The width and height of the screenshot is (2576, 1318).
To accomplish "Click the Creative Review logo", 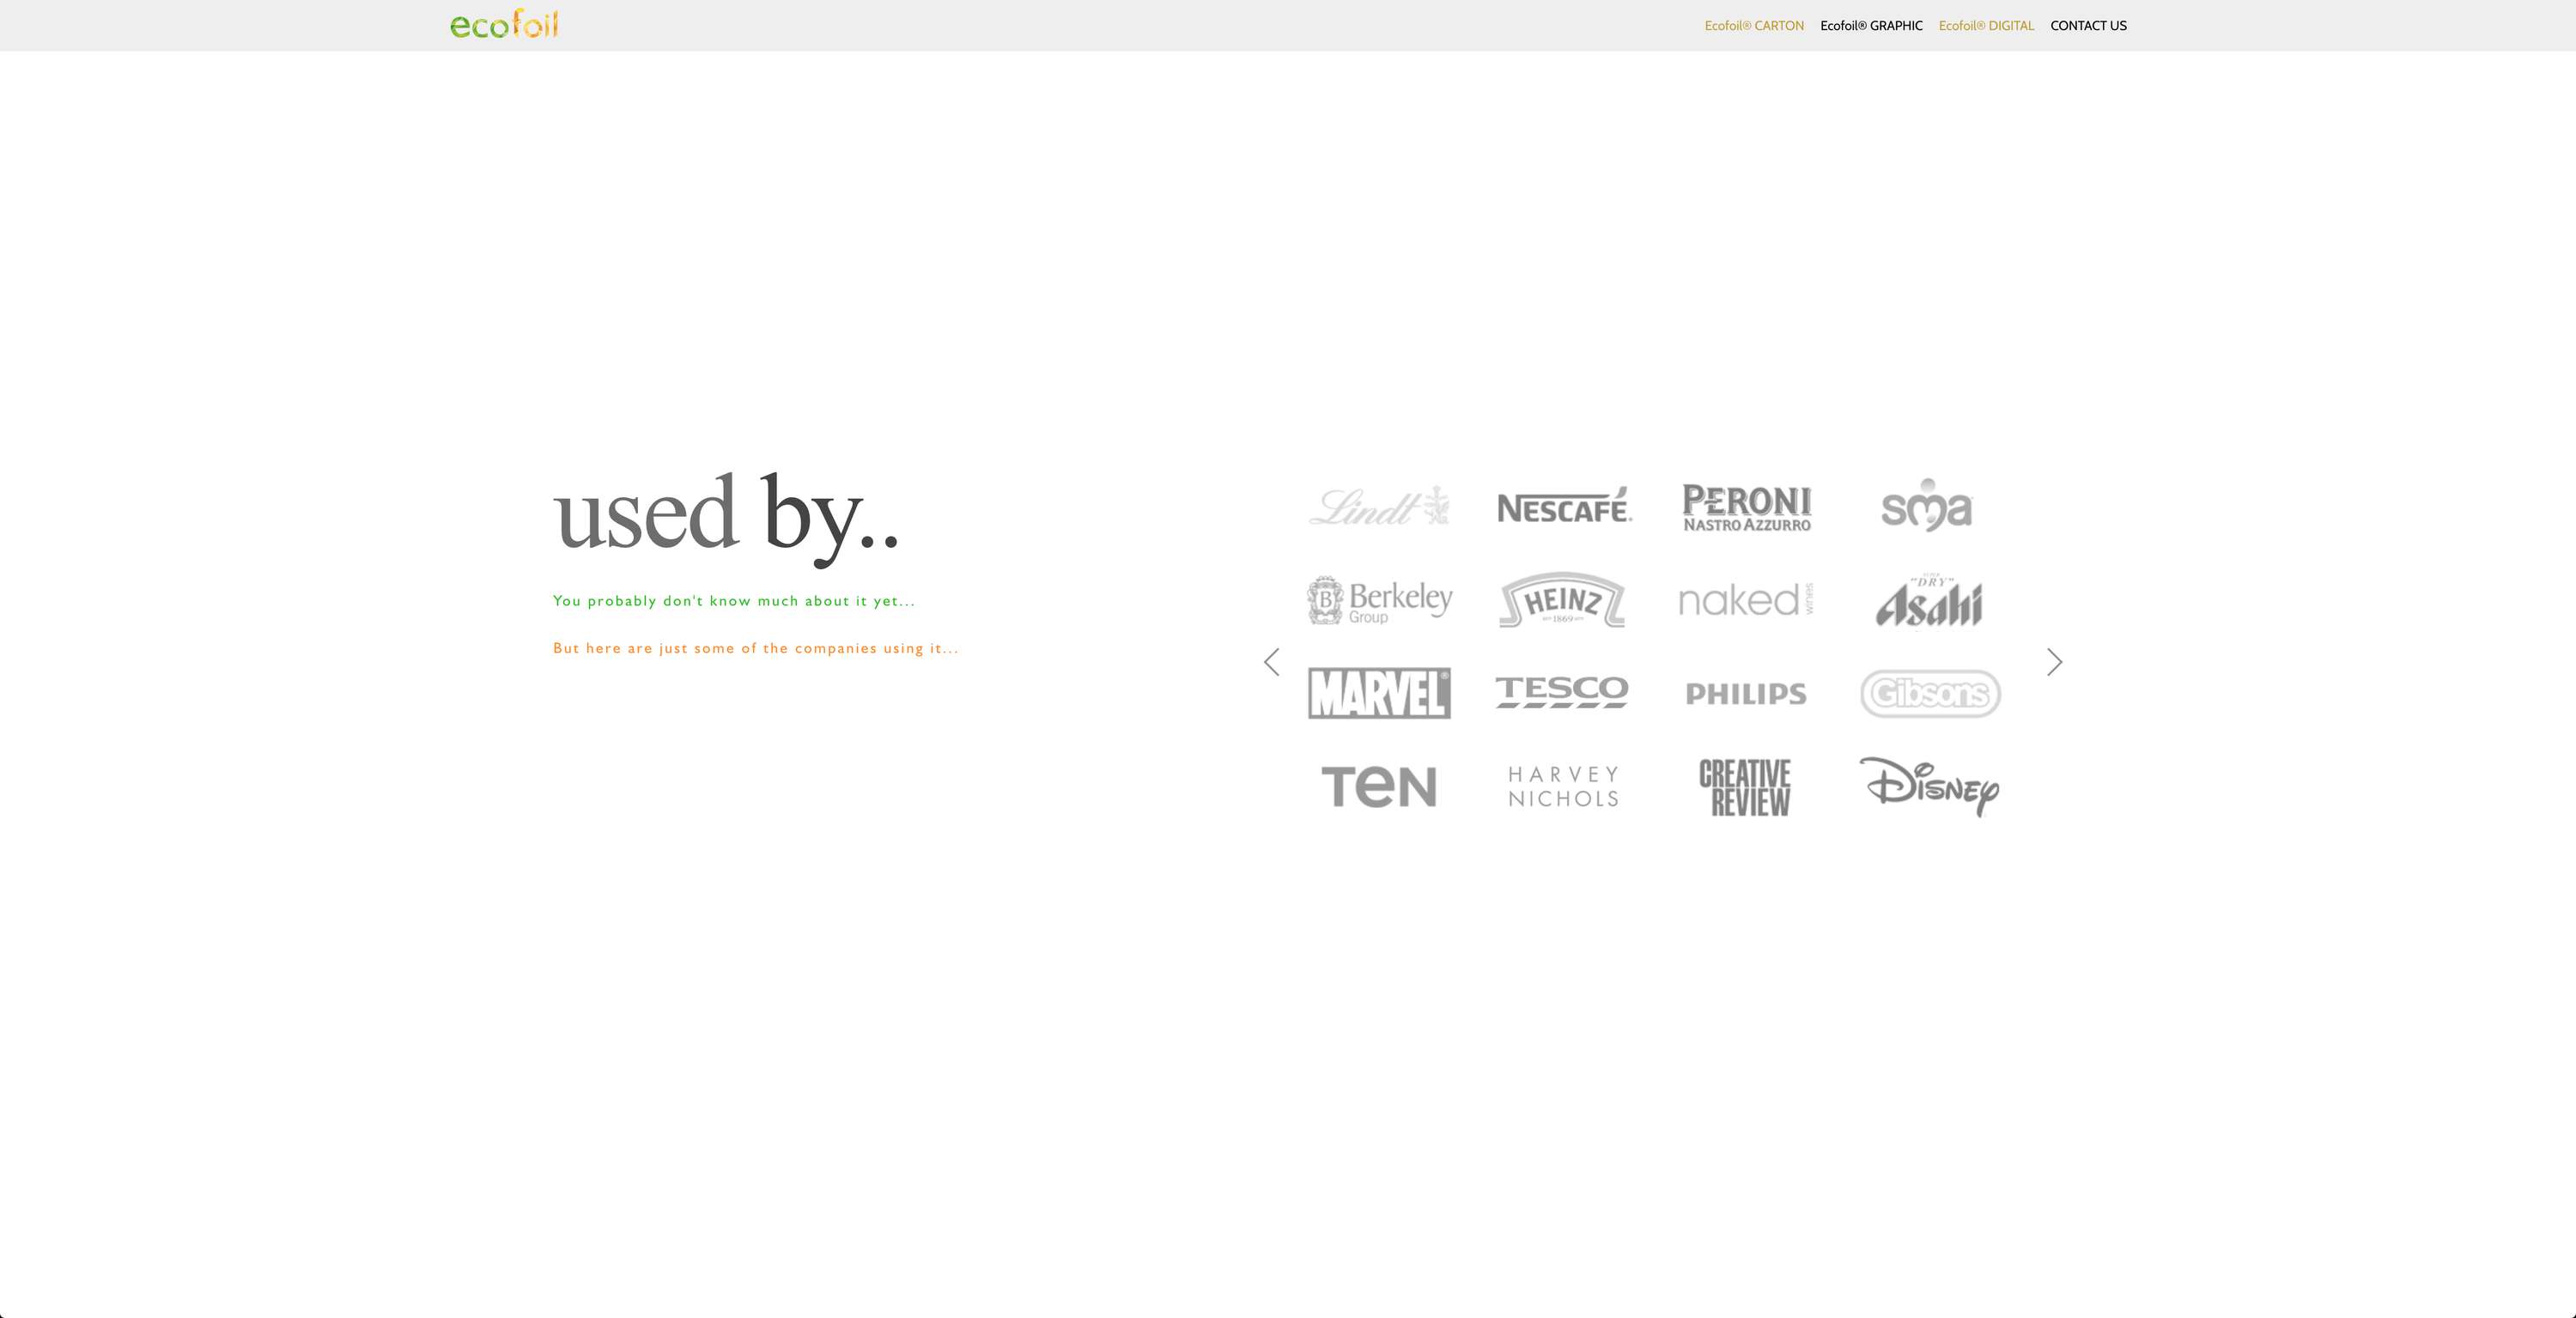I will (1746, 788).
